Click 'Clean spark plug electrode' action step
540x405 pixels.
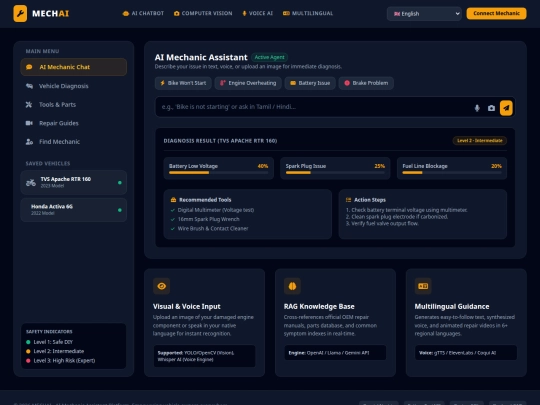397,217
